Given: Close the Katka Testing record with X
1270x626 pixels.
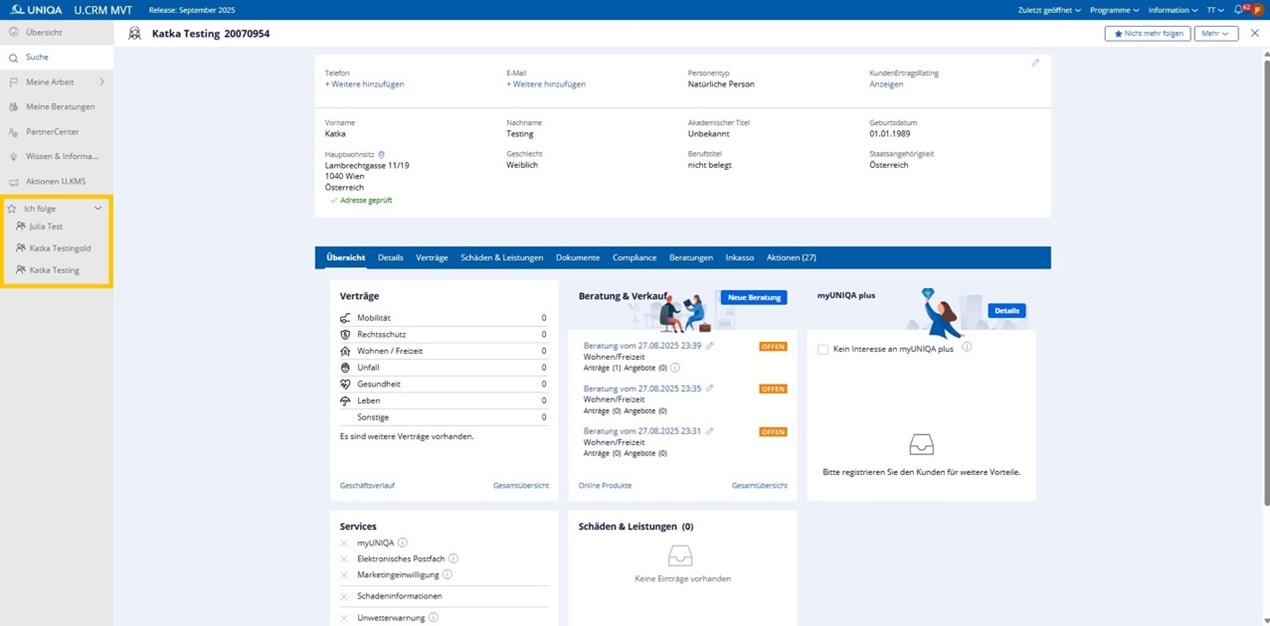Looking at the screenshot, I should (x=1255, y=33).
